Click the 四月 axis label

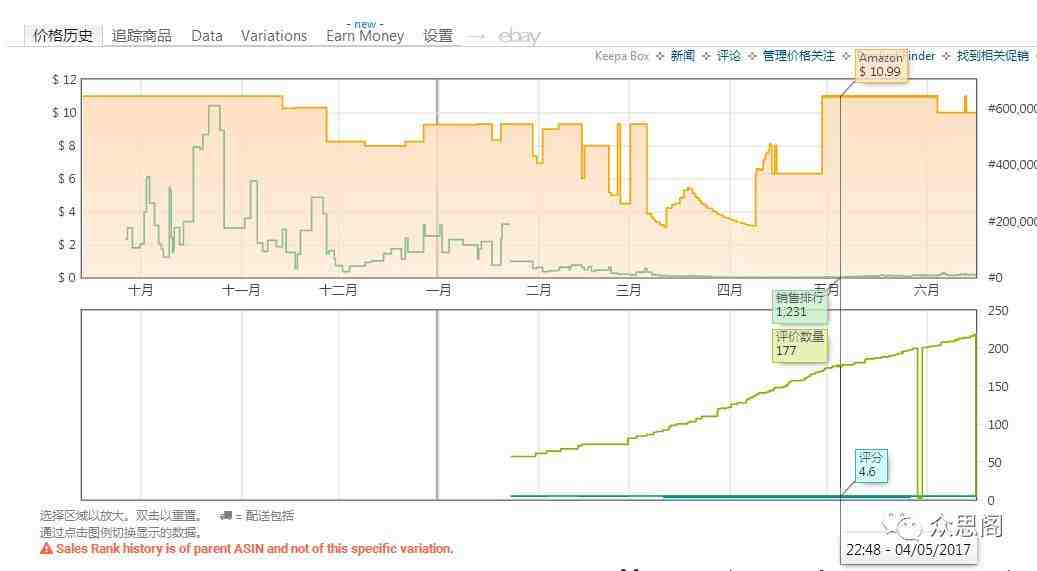(x=729, y=290)
